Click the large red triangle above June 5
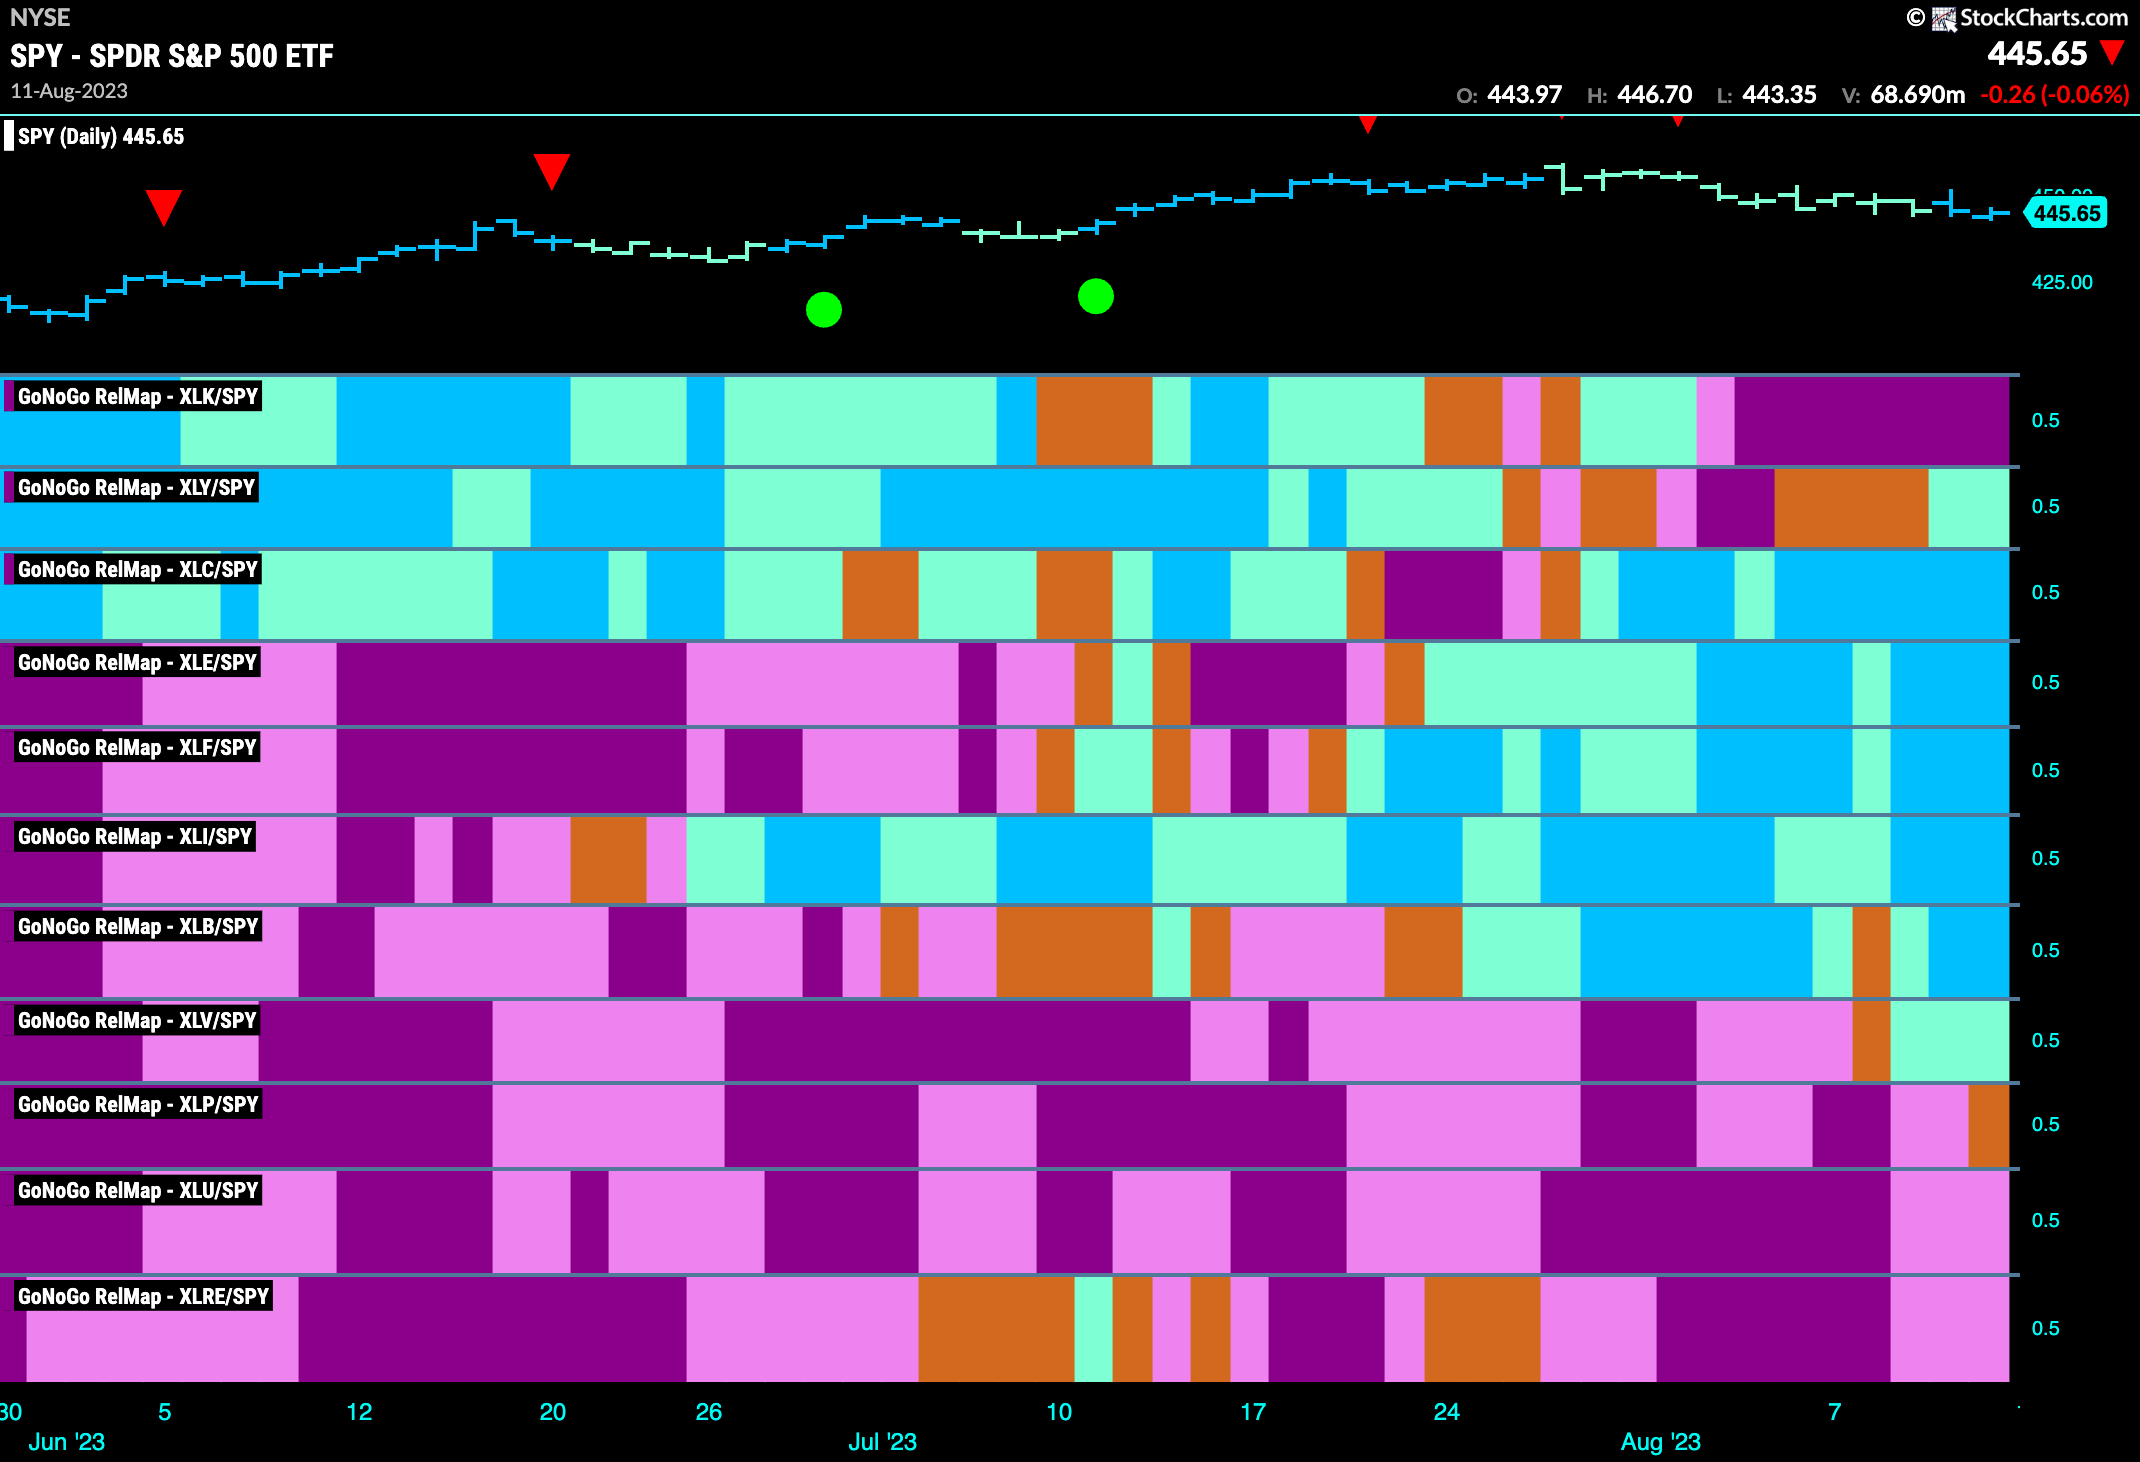The image size is (2140, 1462). [164, 208]
